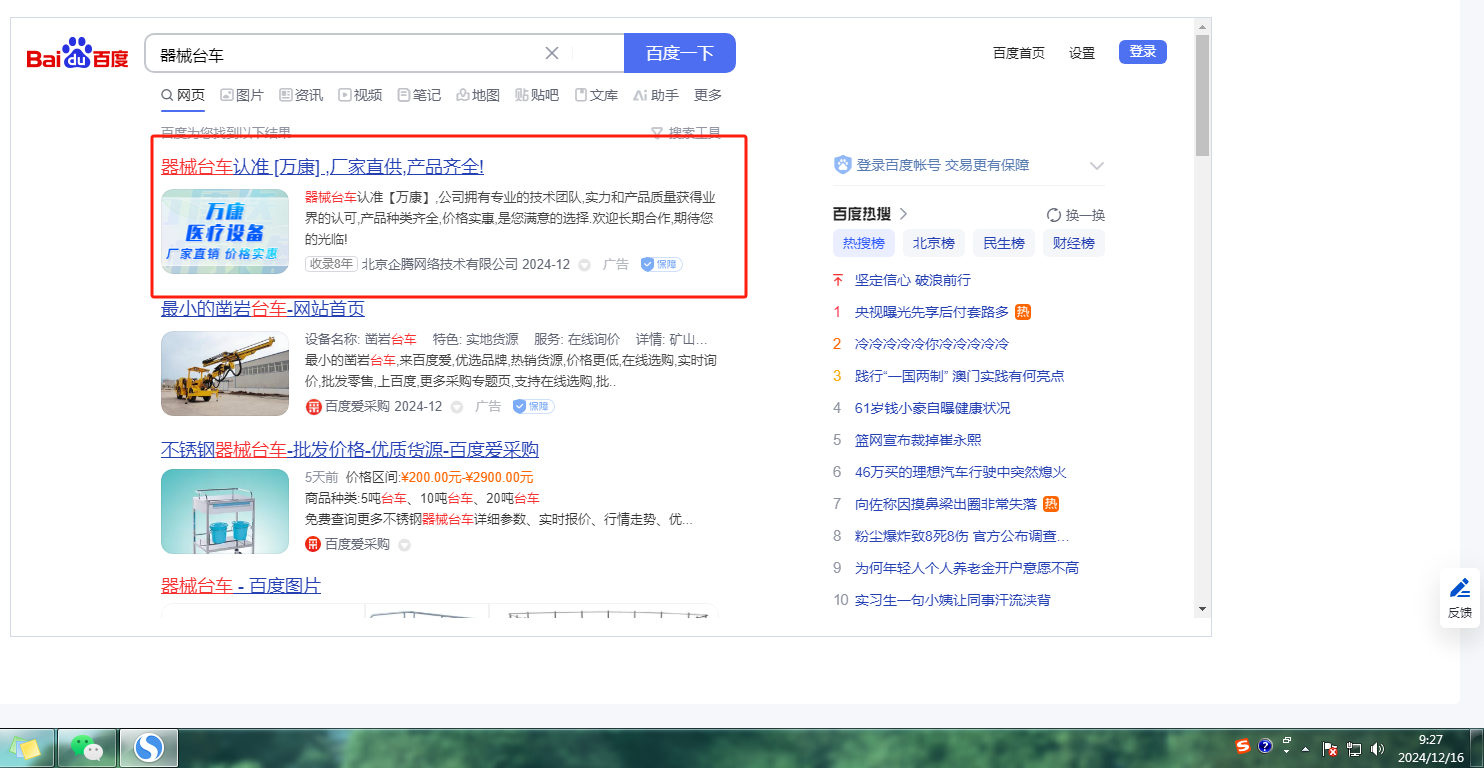
Task: Switch to the 图片 tab
Action: [242, 95]
